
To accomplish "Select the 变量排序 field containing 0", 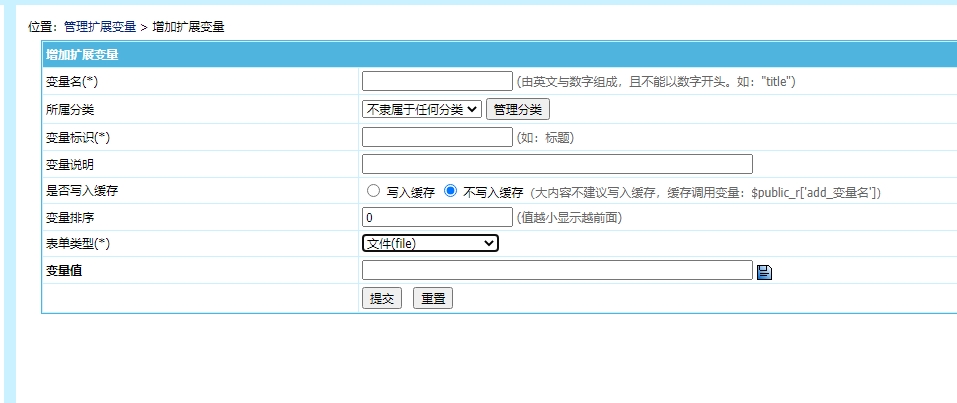I will [x=437, y=217].
